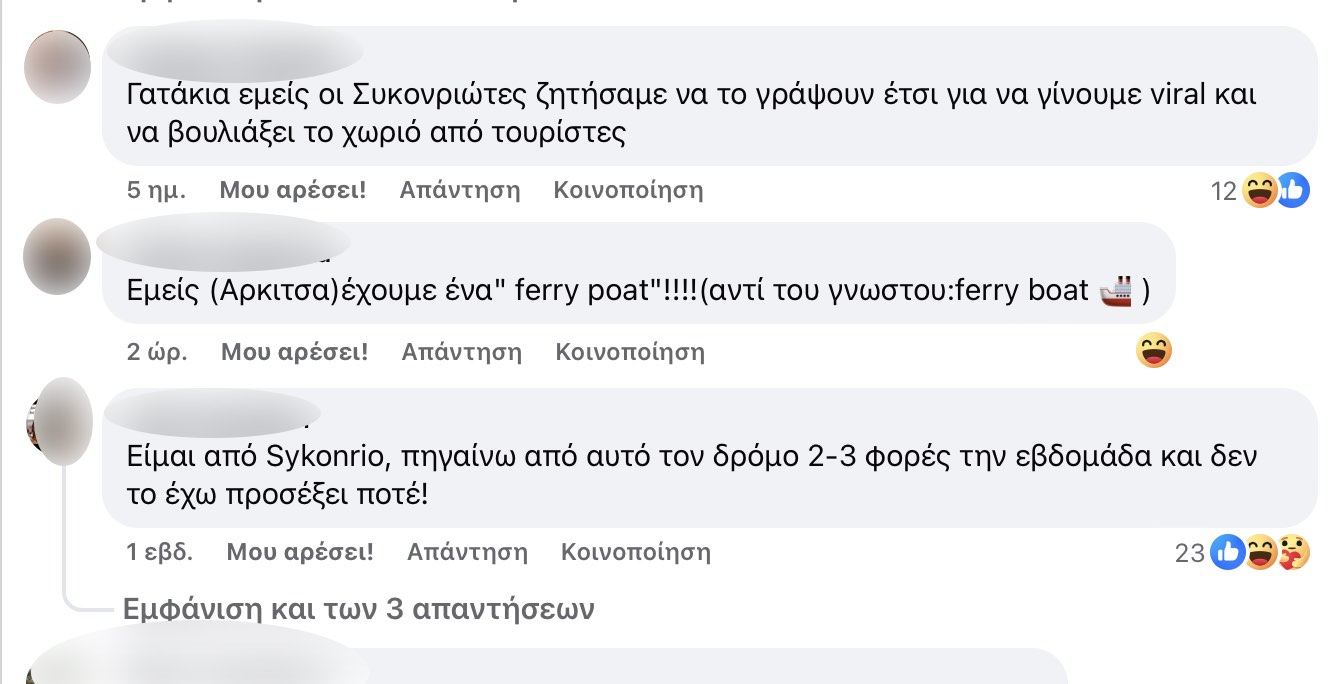The height and width of the screenshot is (684, 1344).
Task: Open the 5 ημ. timestamp link
Action: pos(156,190)
